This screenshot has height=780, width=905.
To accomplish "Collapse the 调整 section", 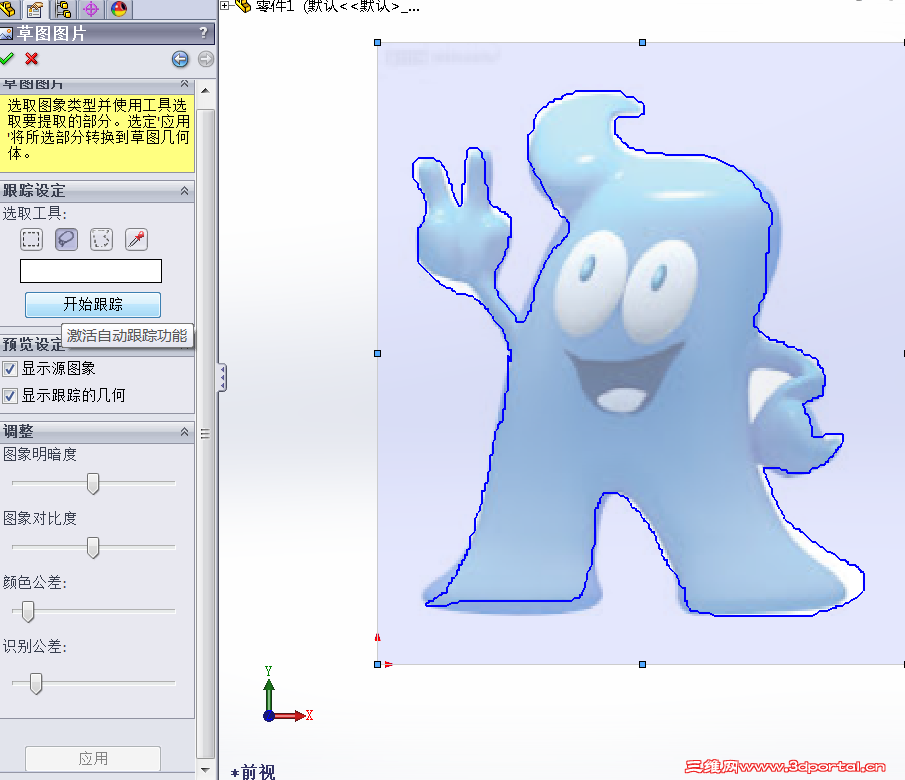I will pyautogui.click(x=185, y=431).
